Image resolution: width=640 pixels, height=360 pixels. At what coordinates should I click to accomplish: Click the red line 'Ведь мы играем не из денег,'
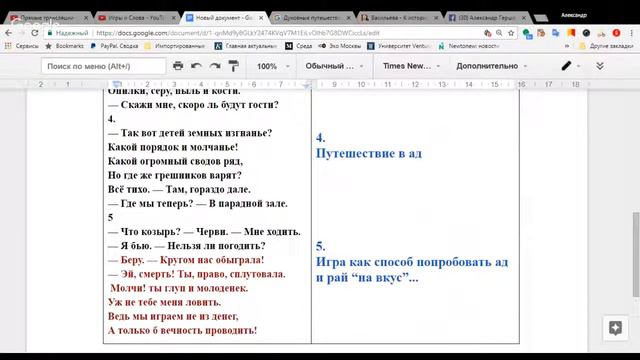tap(173, 316)
